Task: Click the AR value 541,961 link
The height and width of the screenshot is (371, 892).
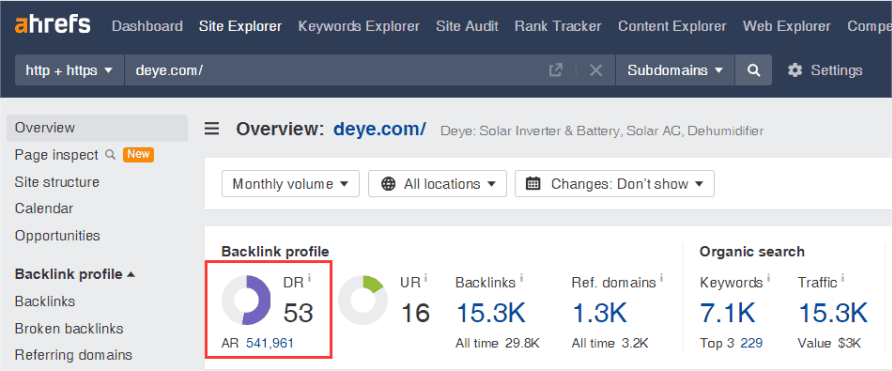Action: tap(270, 343)
